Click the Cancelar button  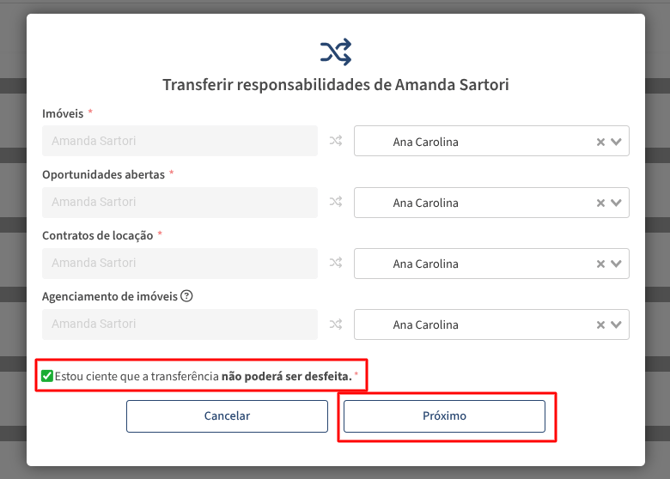[x=227, y=416]
